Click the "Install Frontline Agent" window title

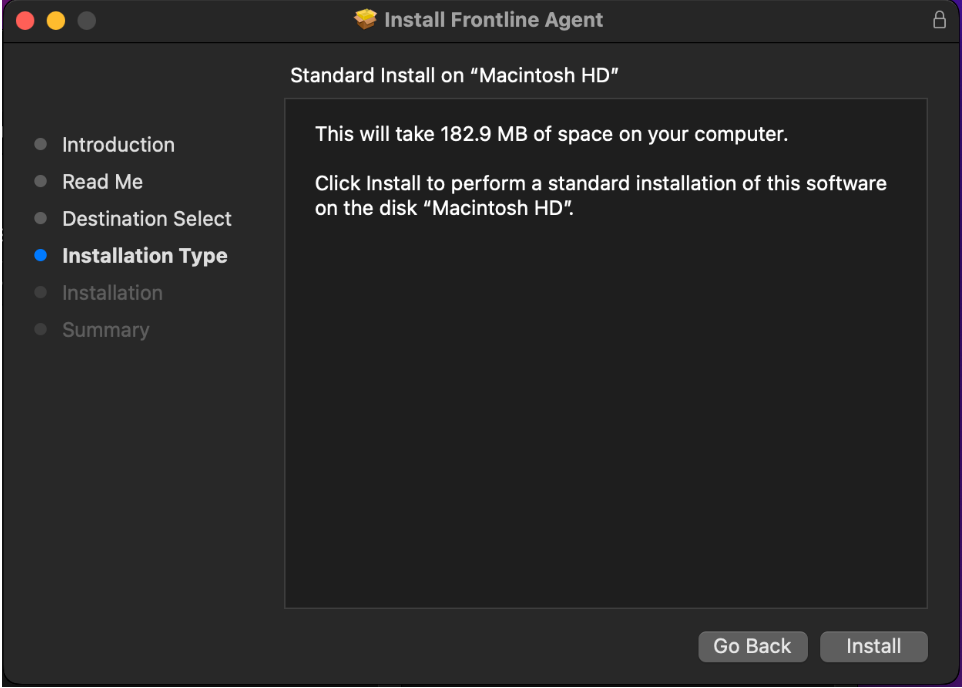coord(493,20)
